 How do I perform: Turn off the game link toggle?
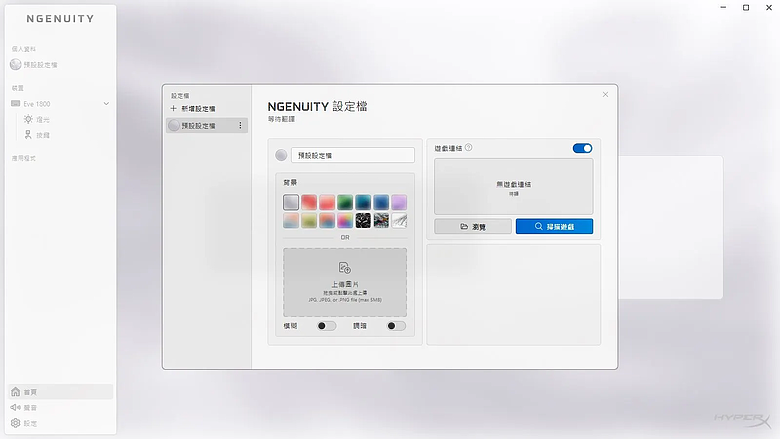(583, 148)
